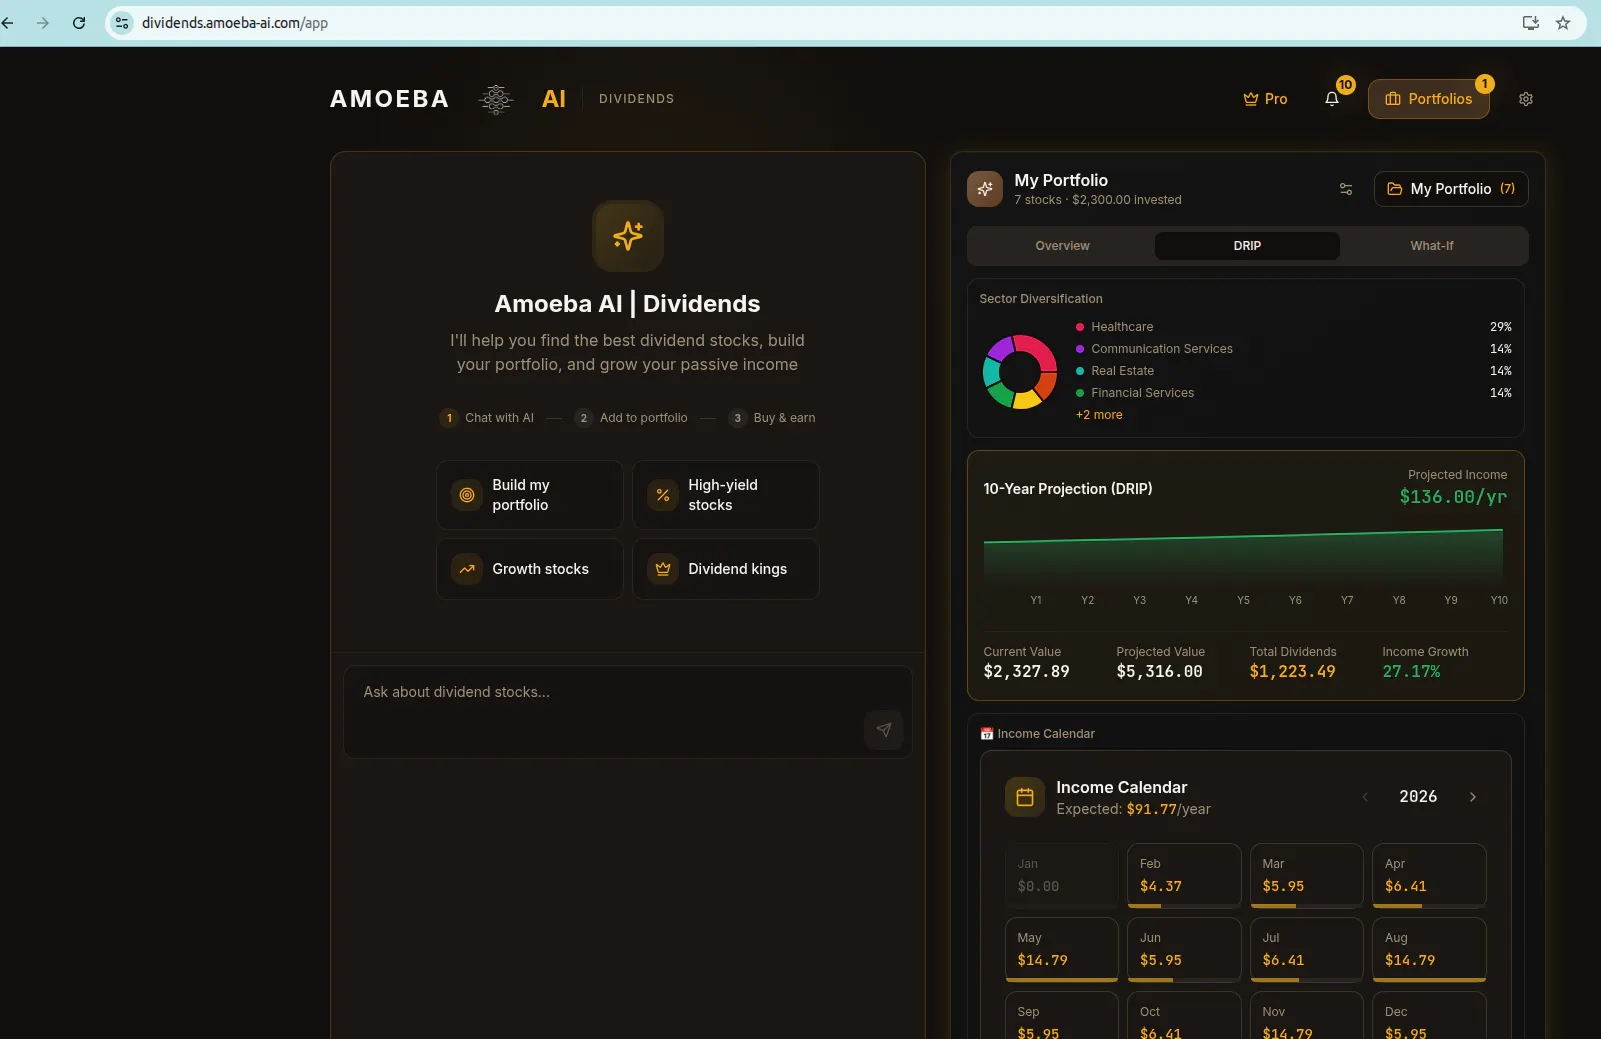
Task: Click the 10-Year Projection chart area
Action: [1243, 560]
